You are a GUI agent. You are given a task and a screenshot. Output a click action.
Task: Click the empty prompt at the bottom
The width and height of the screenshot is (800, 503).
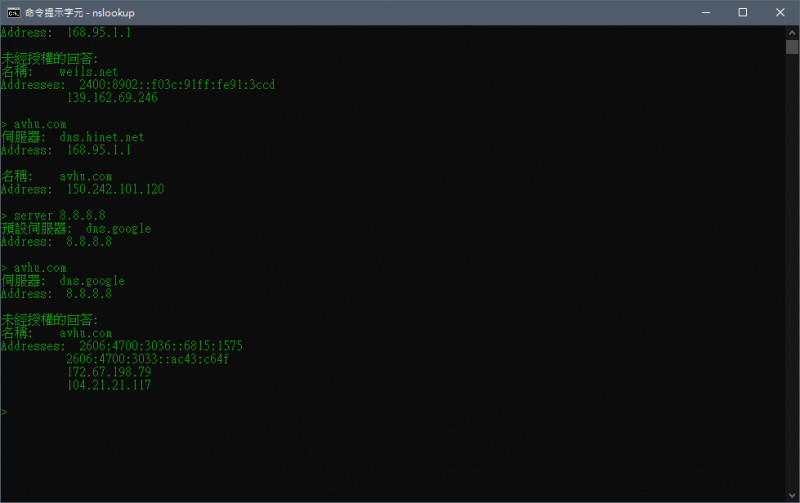(x=5, y=411)
